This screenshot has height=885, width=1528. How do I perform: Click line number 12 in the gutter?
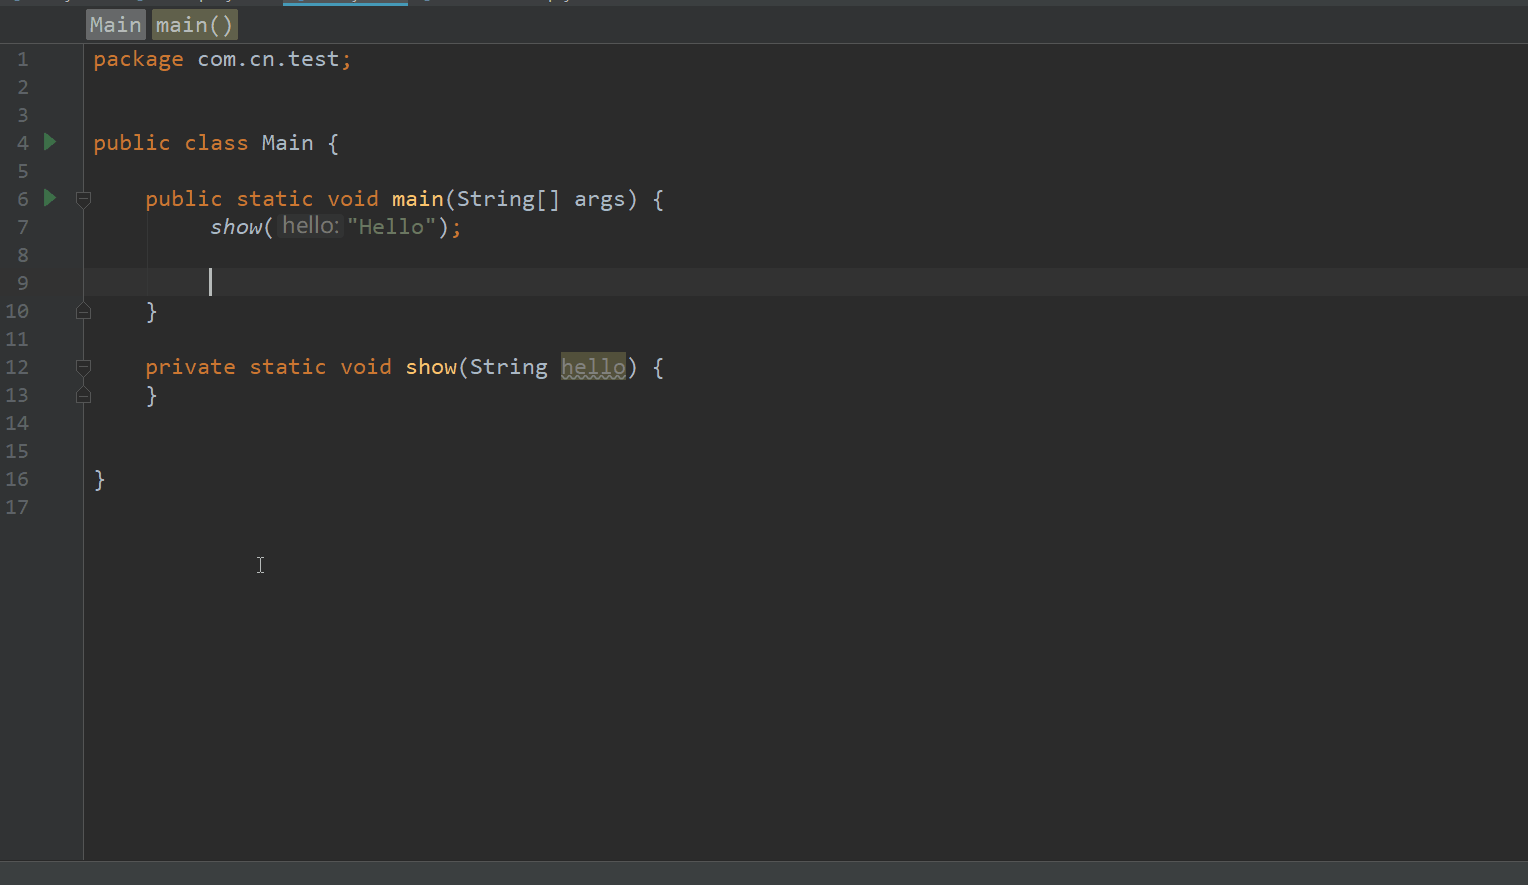tap(17, 367)
